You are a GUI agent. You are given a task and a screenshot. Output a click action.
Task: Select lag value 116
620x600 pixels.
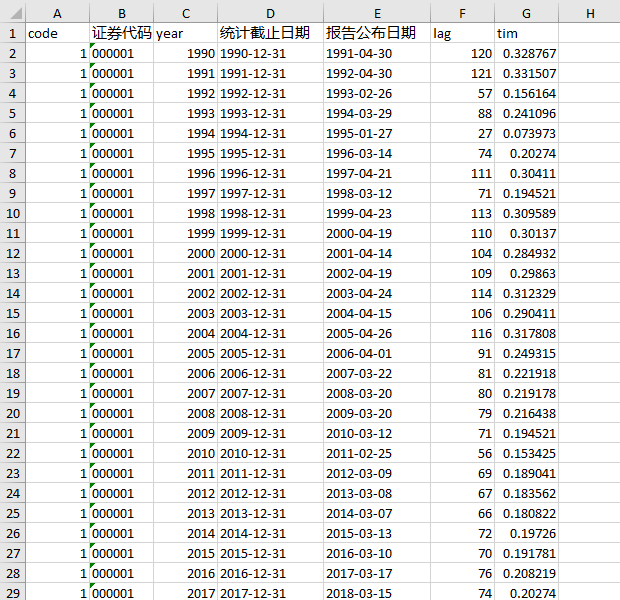coord(463,333)
